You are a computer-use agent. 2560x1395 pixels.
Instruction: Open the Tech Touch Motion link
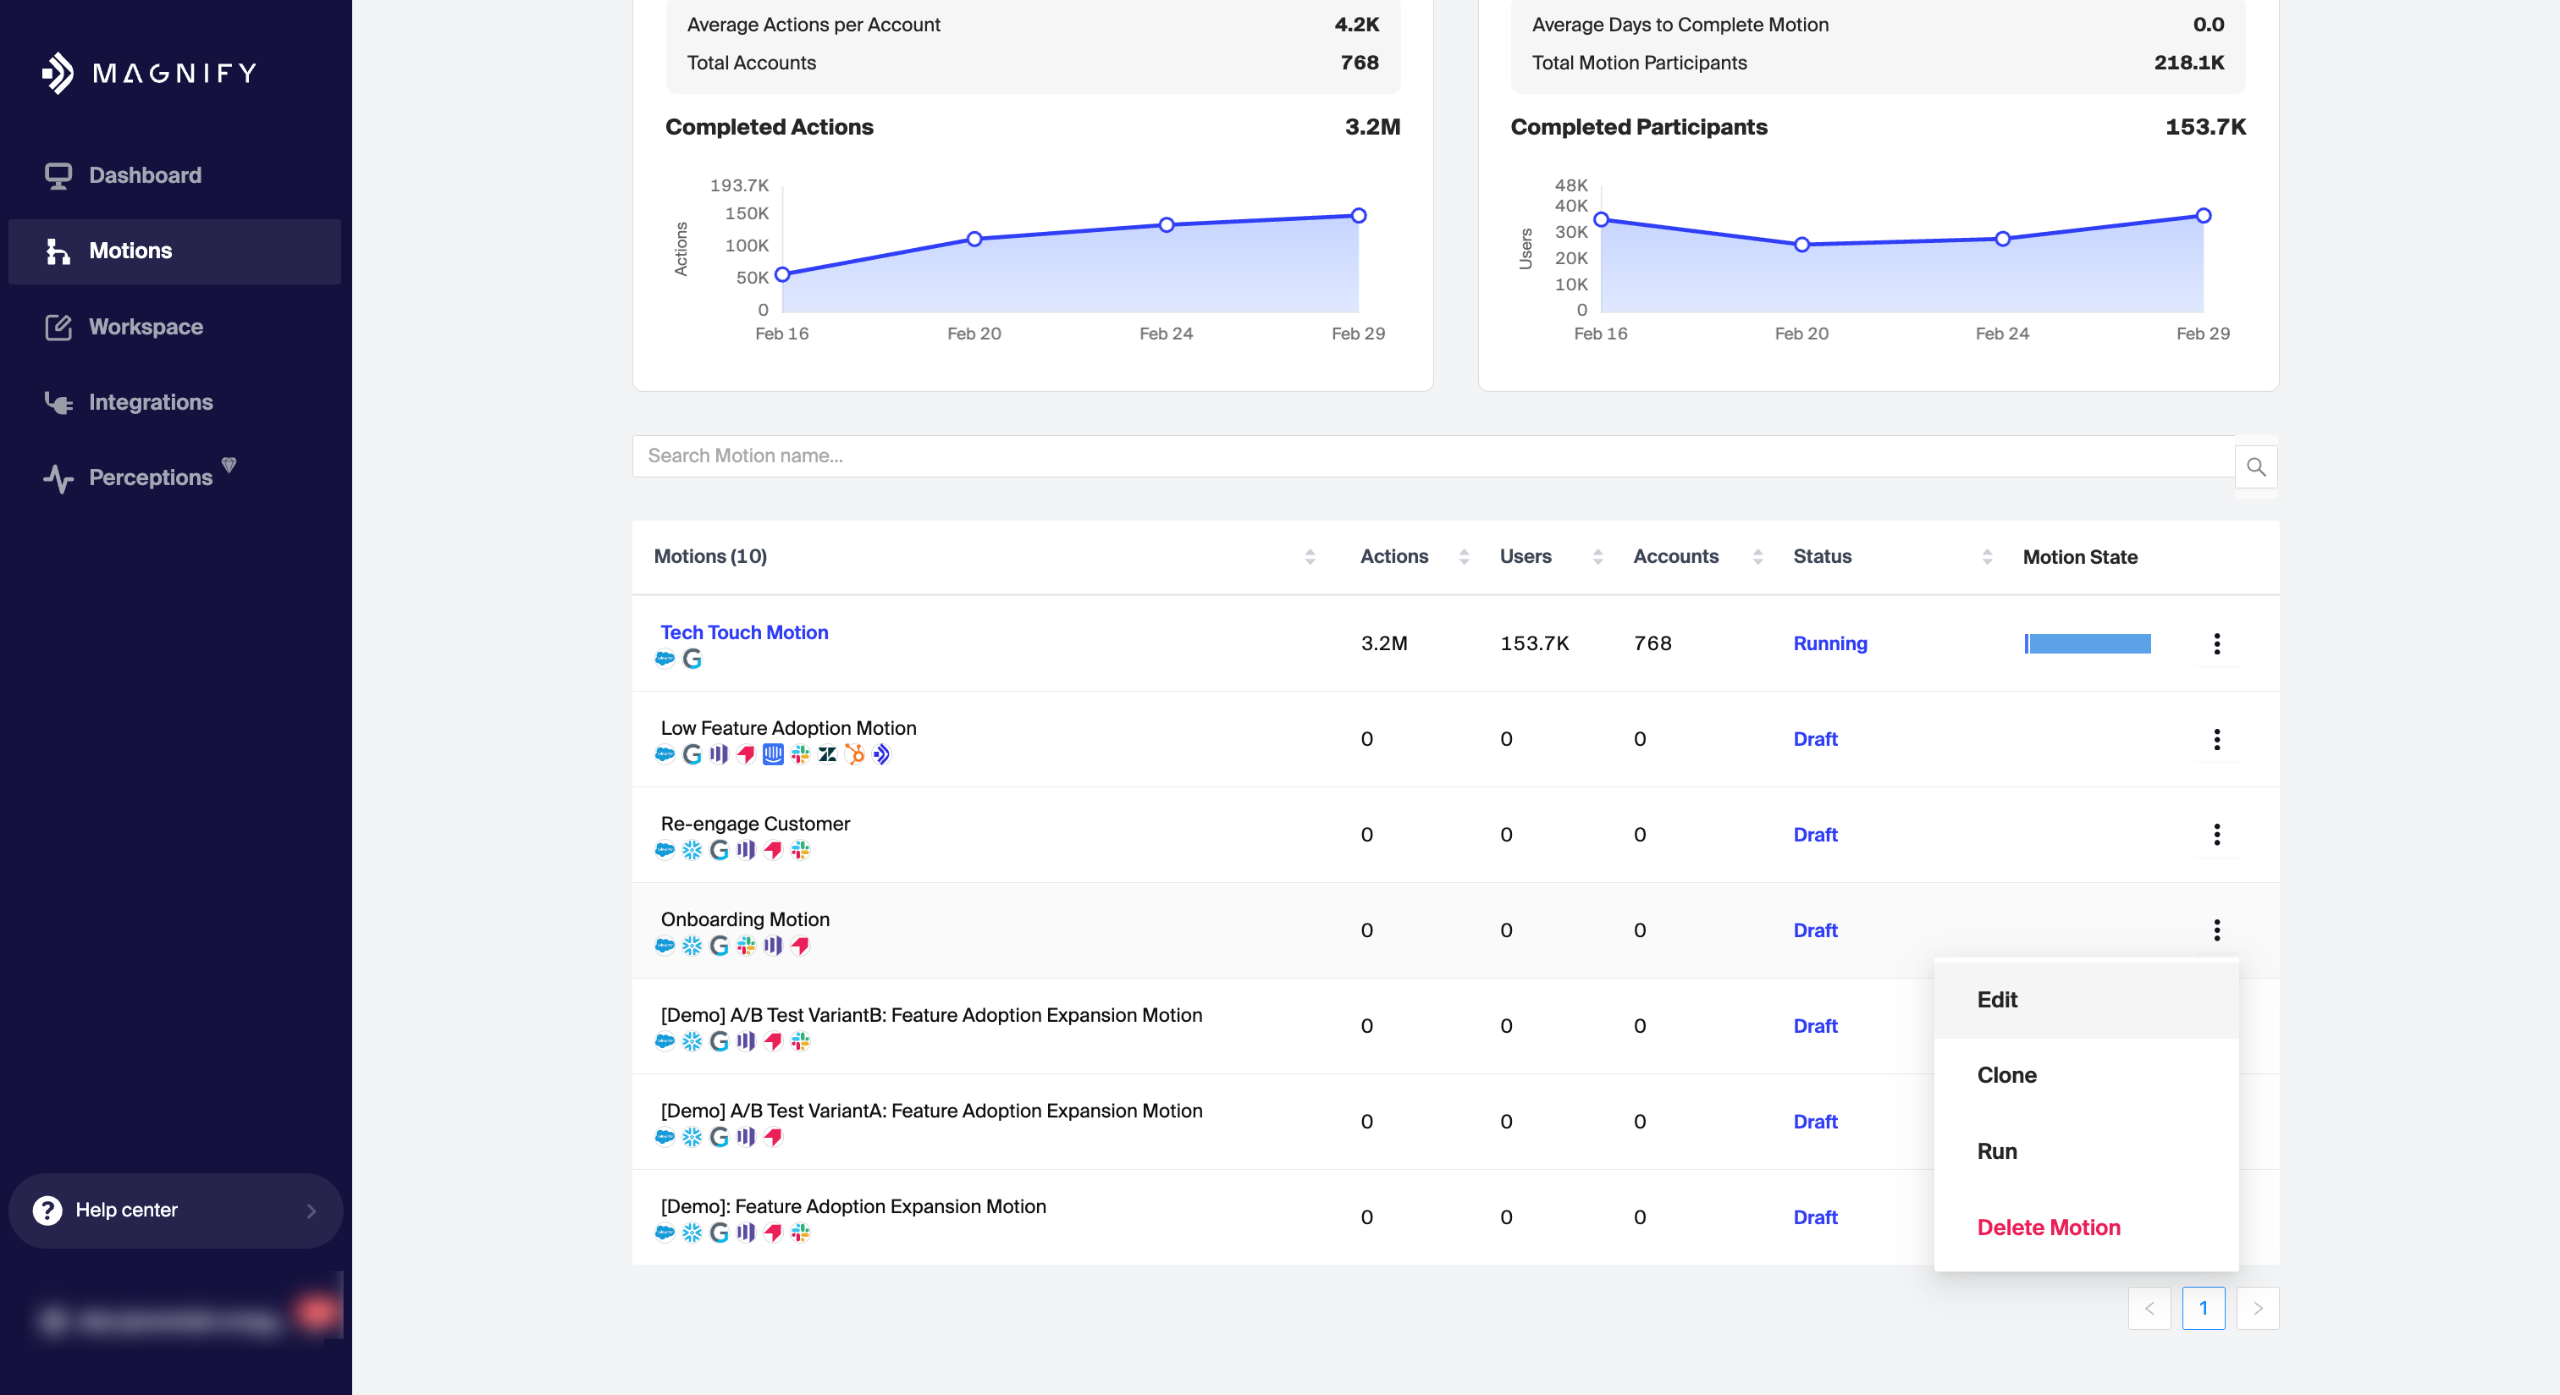pos(744,632)
